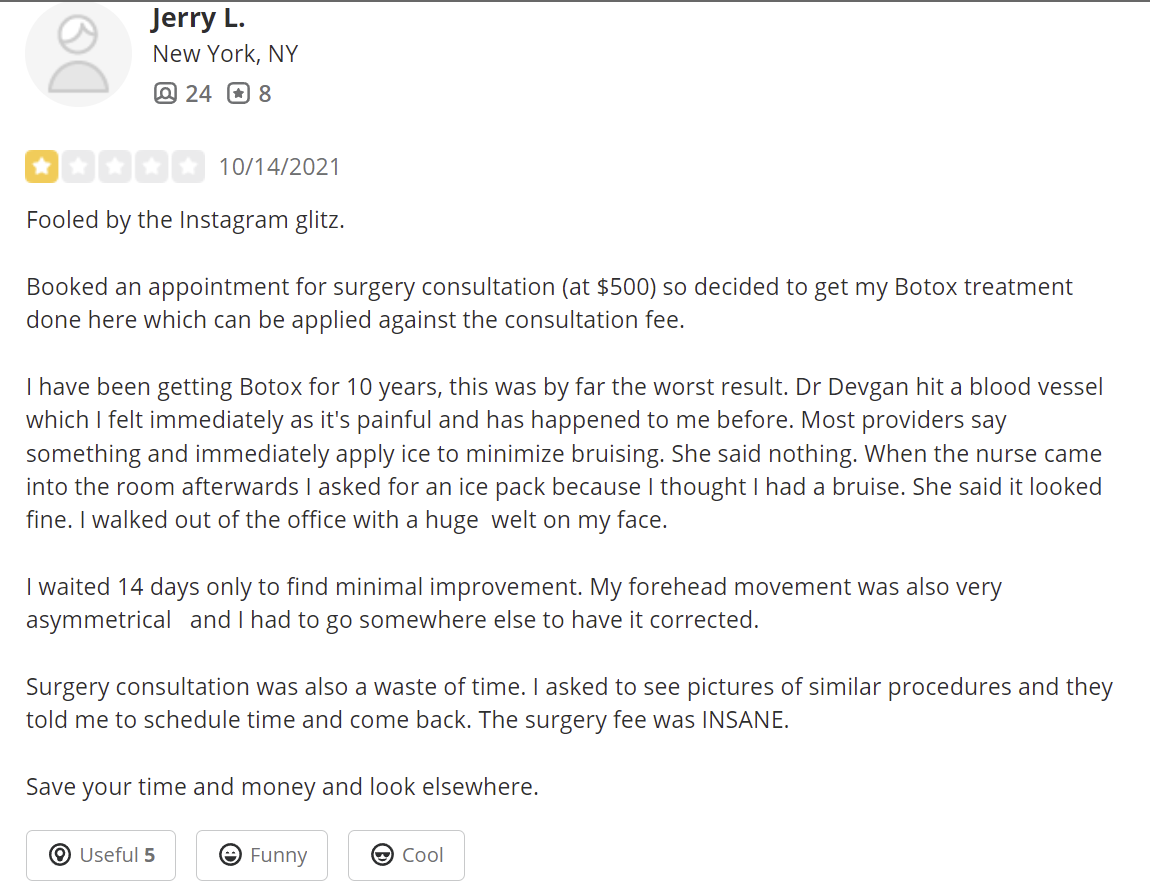Click the fifth gray rating star
1150x884 pixels.
point(188,167)
